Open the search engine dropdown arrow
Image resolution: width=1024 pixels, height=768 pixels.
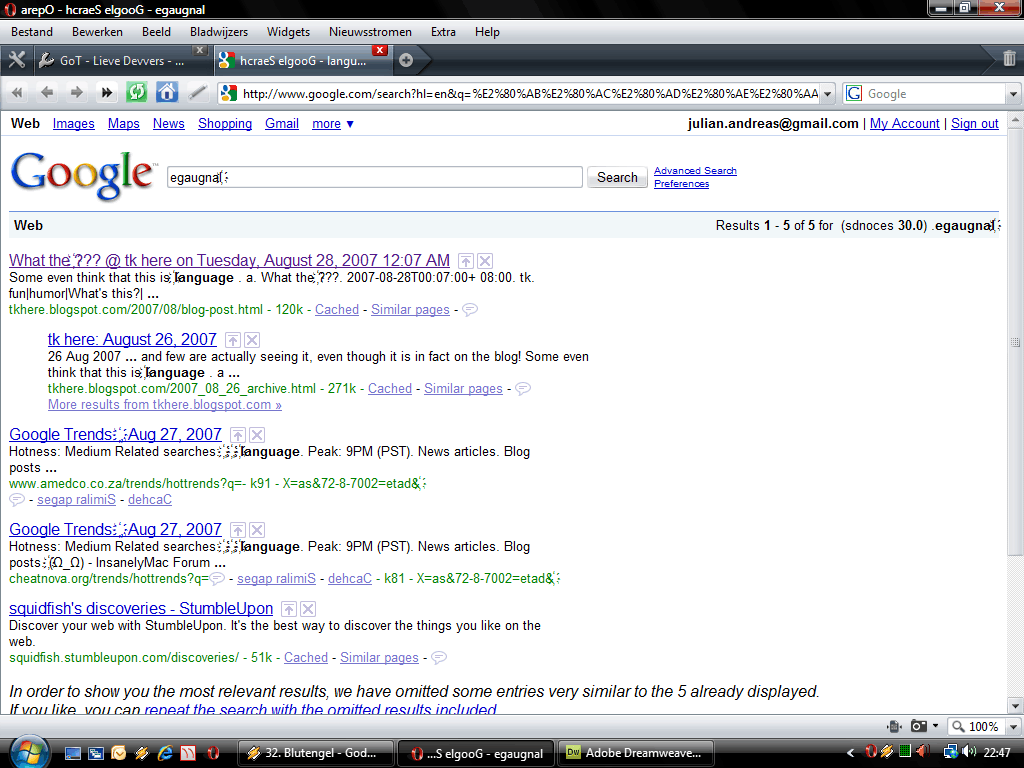point(1013,93)
